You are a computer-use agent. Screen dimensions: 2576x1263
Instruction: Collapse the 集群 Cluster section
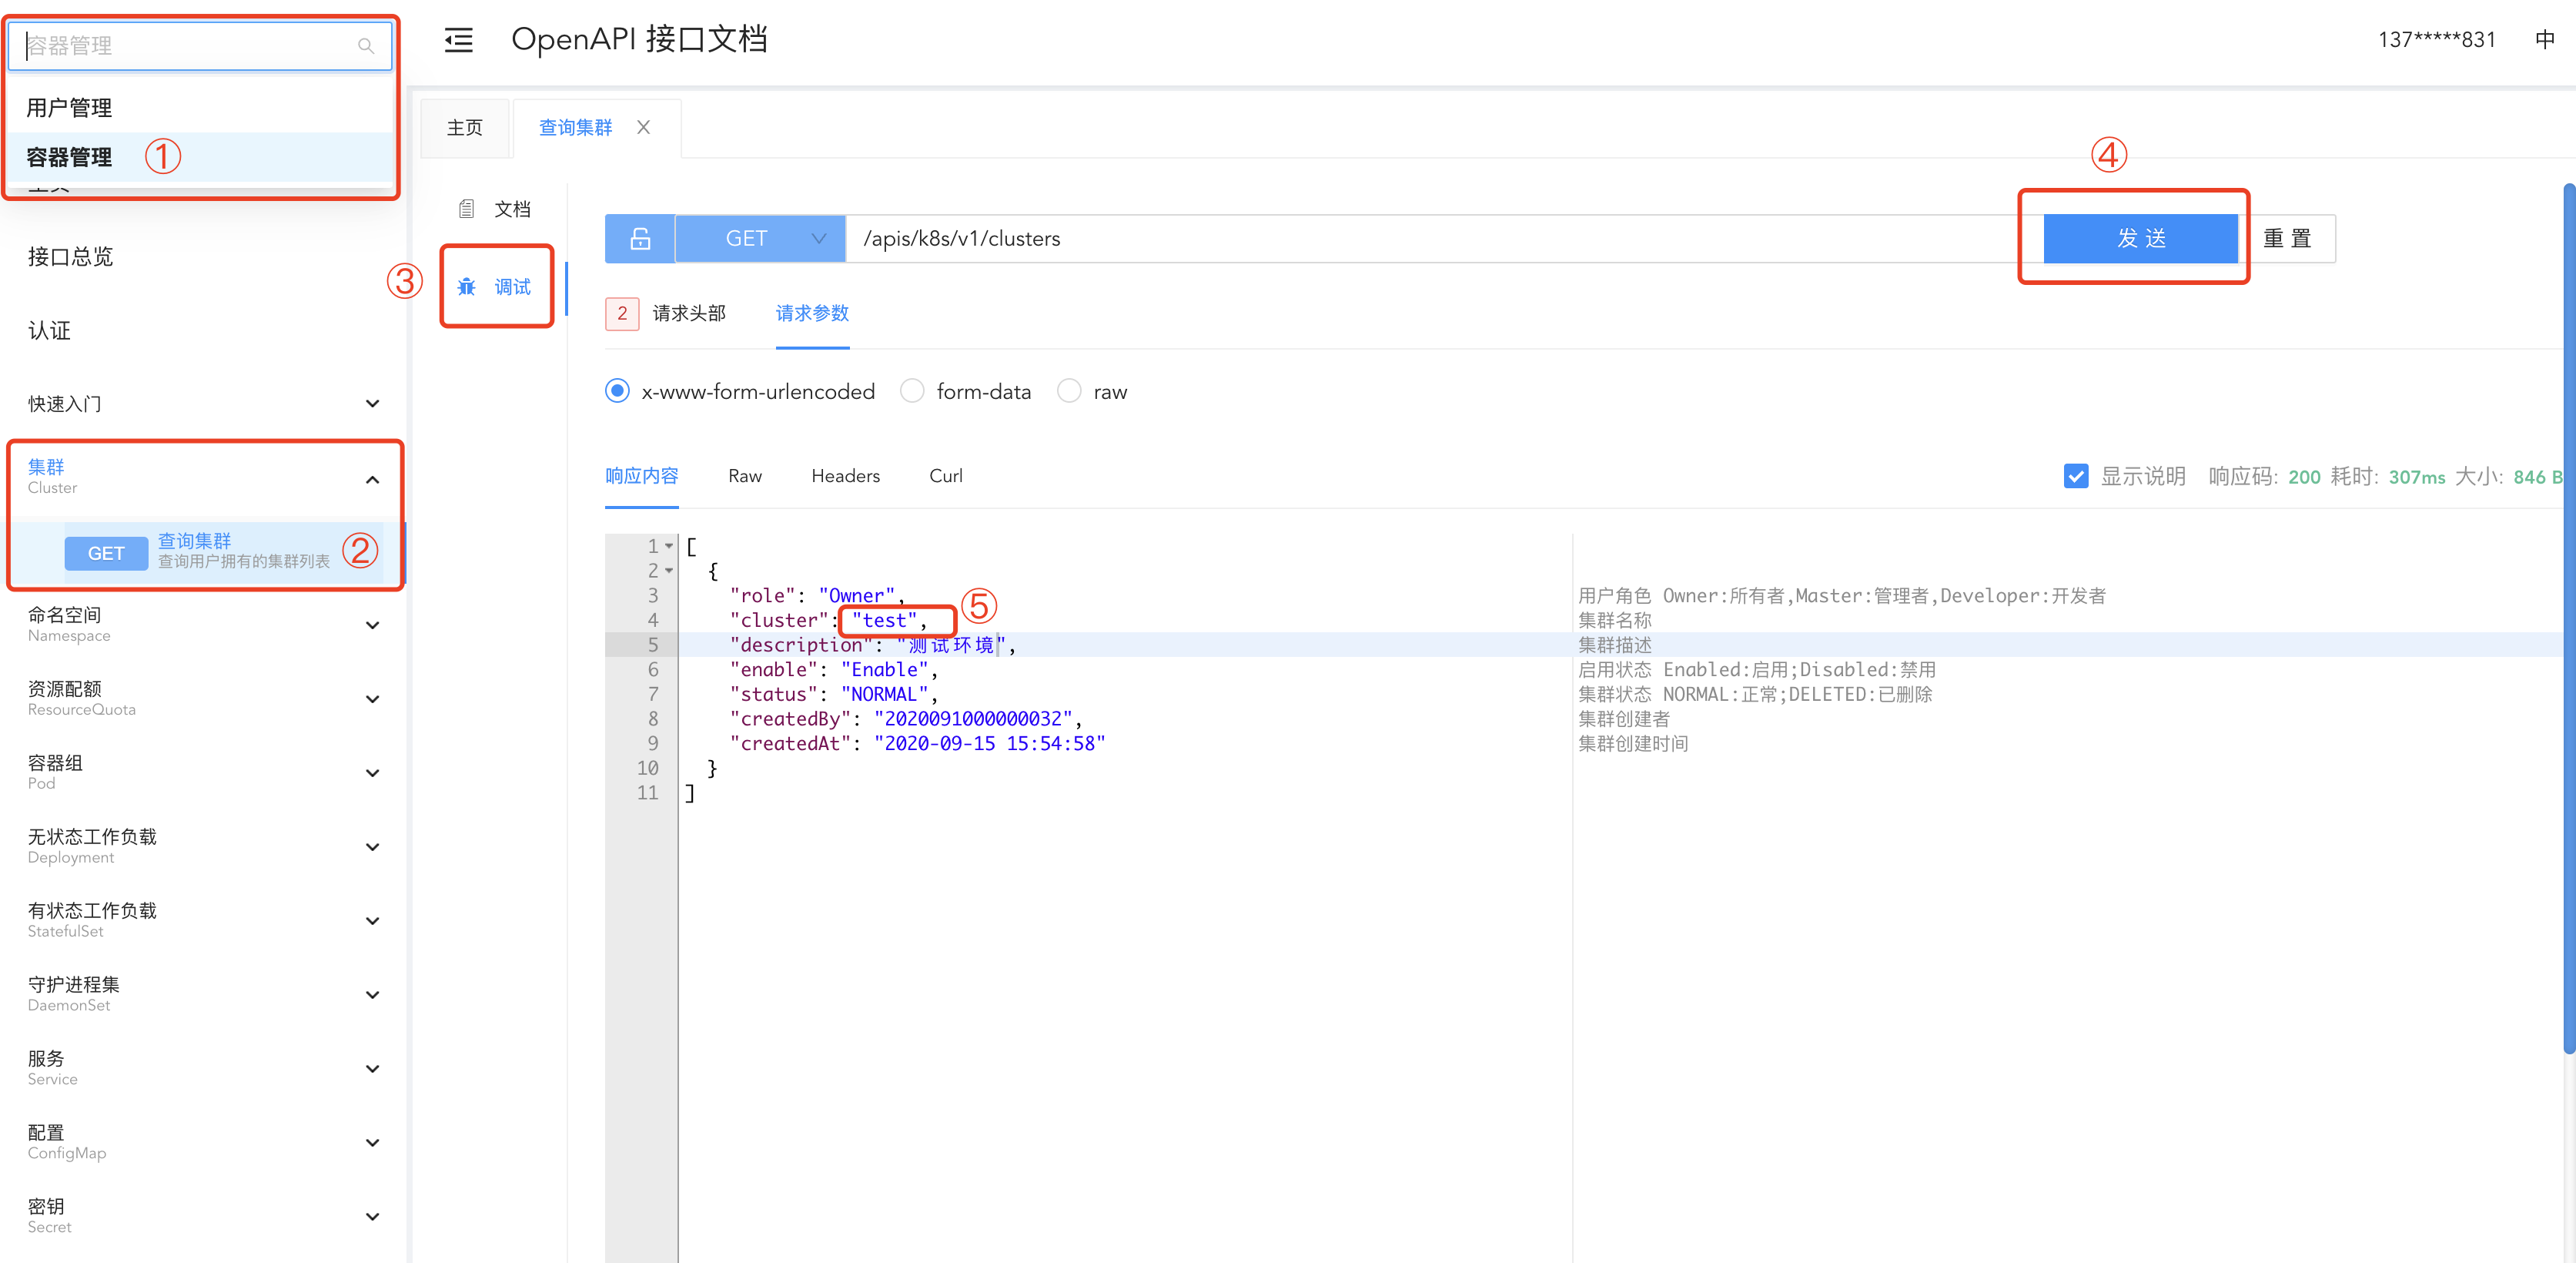pyautogui.click(x=372, y=479)
